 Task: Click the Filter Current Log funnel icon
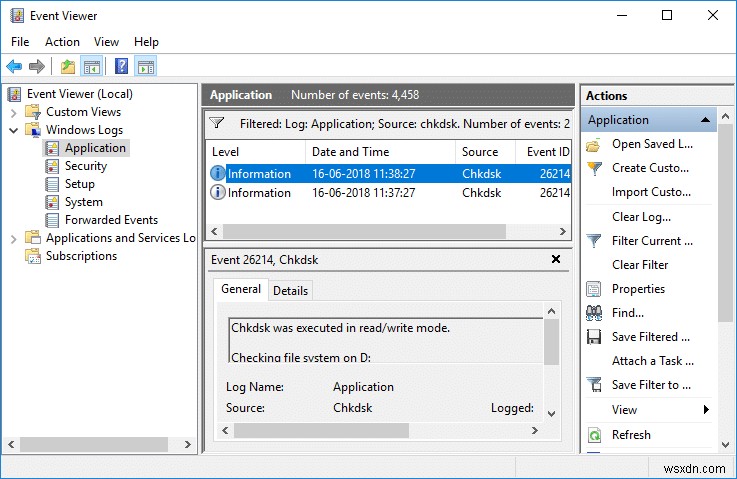coord(594,241)
